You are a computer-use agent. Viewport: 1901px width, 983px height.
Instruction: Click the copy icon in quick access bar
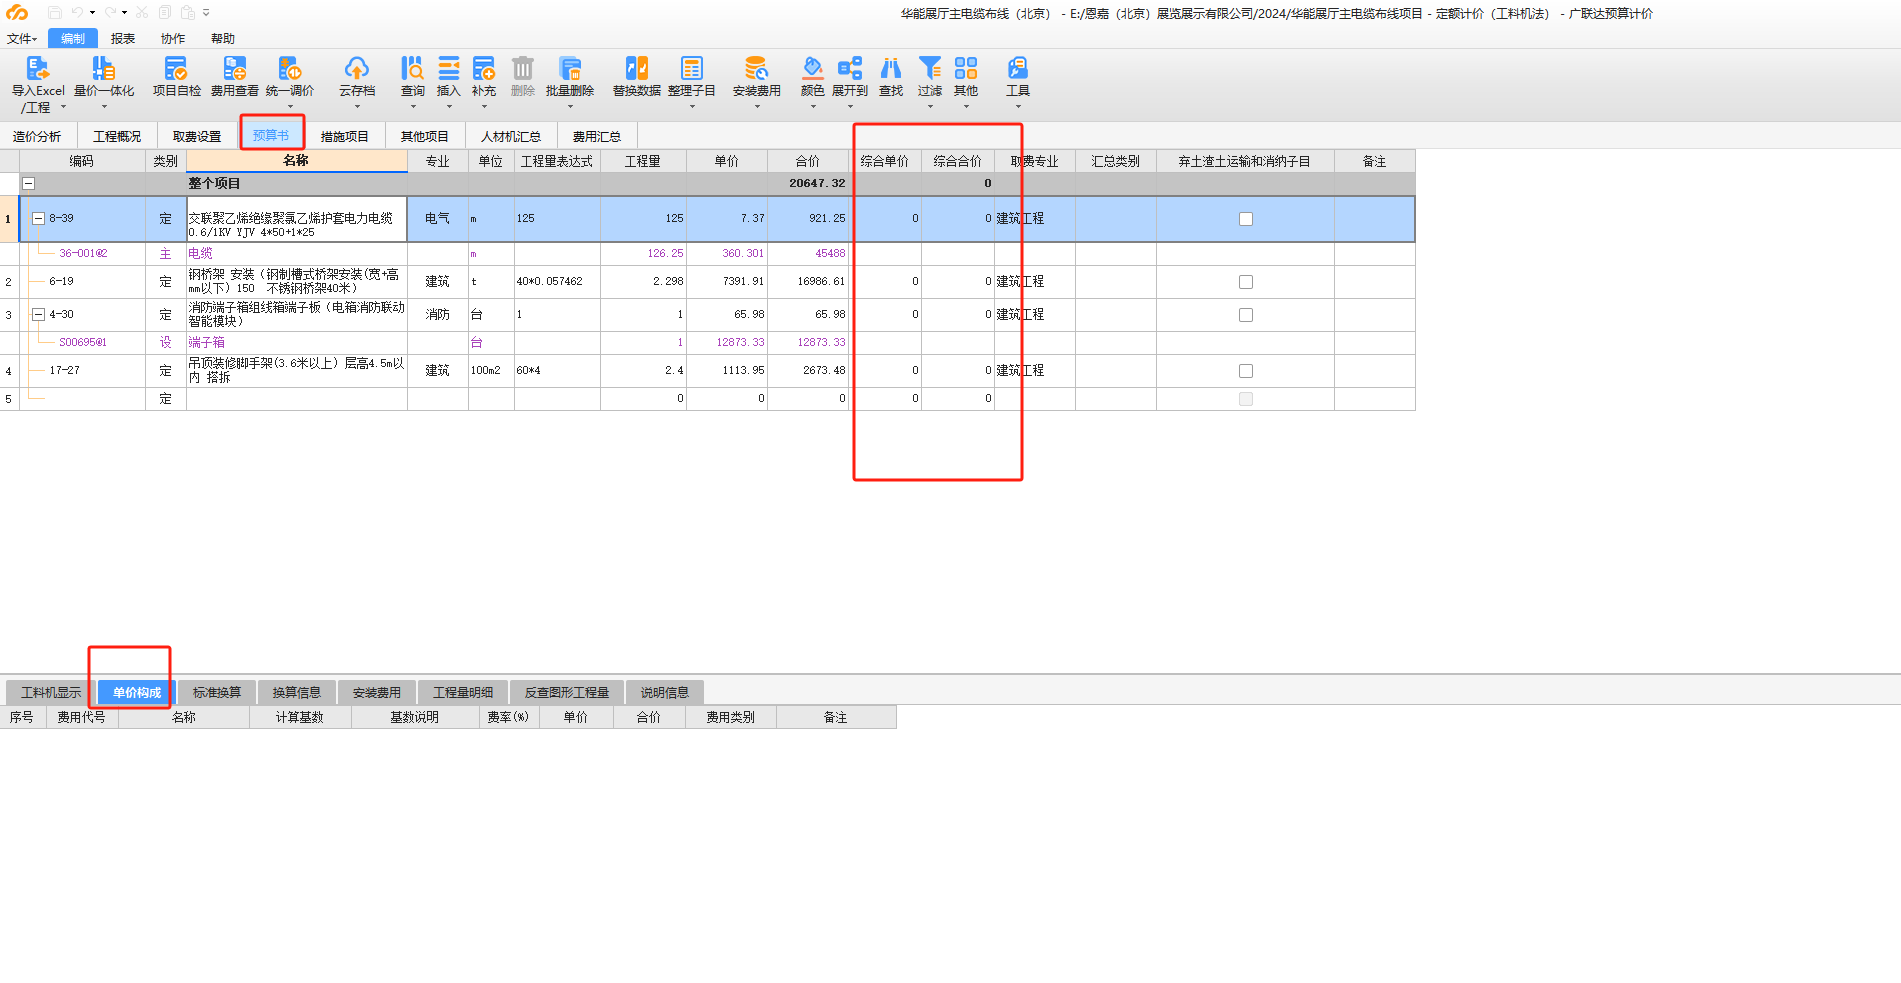[165, 13]
